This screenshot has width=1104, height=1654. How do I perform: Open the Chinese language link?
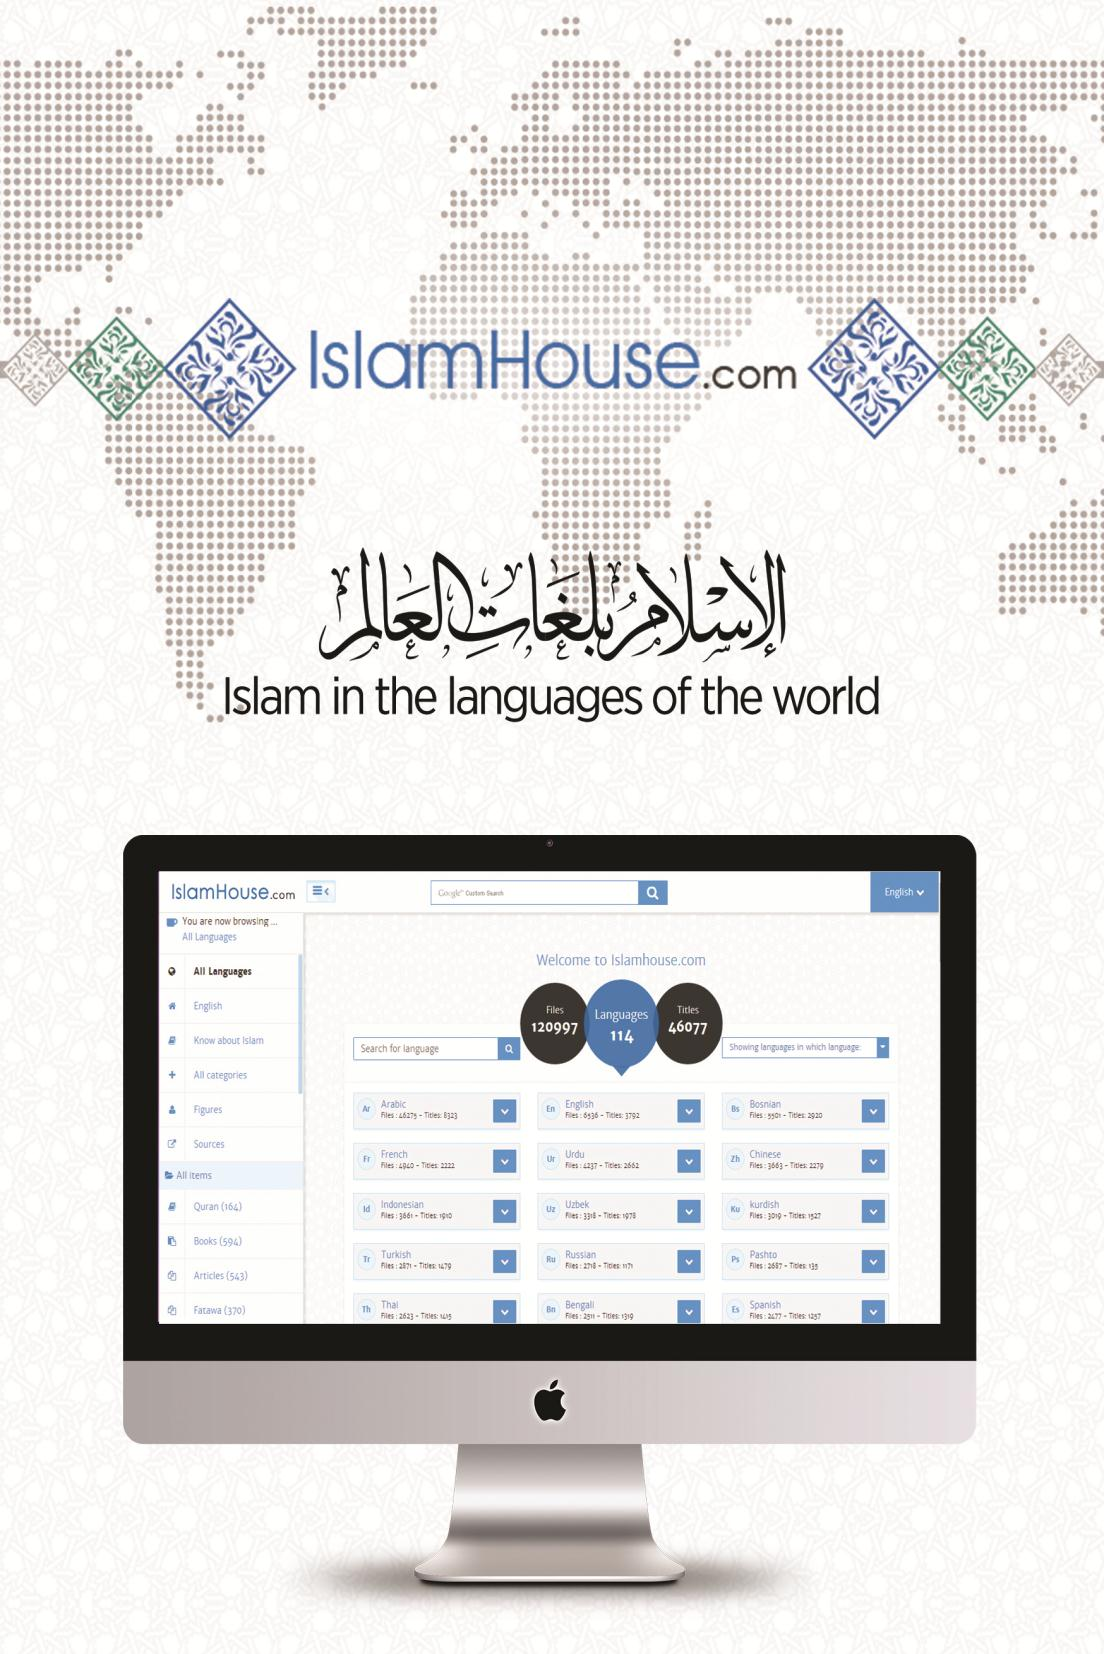(765, 1154)
